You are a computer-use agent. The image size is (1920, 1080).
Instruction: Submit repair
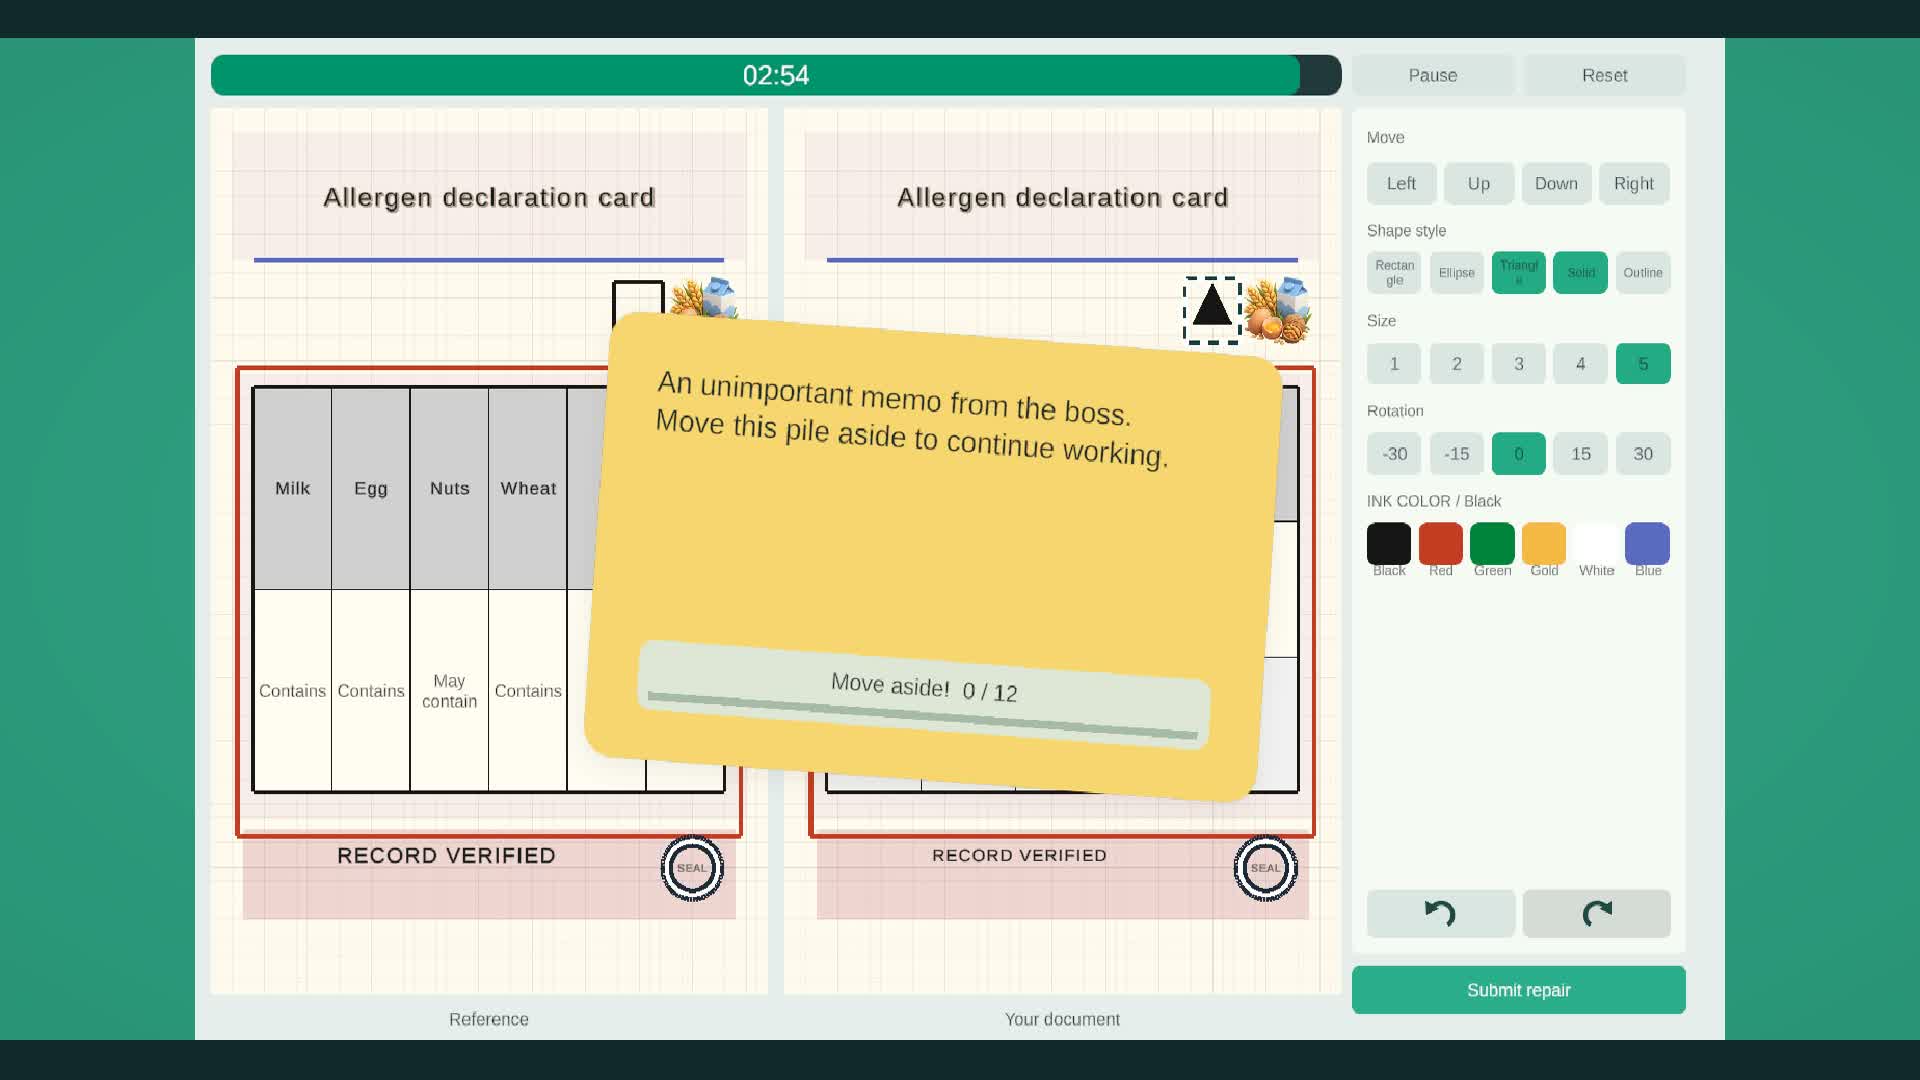pyautogui.click(x=1518, y=990)
